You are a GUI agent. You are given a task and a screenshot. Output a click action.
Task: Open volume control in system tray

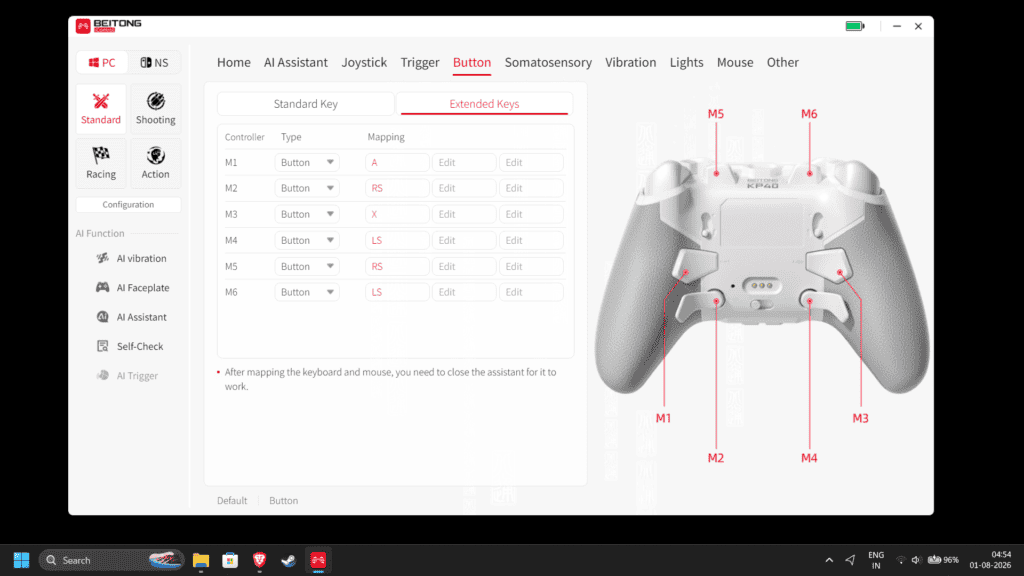pyautogui.click(x=916, y=560)
